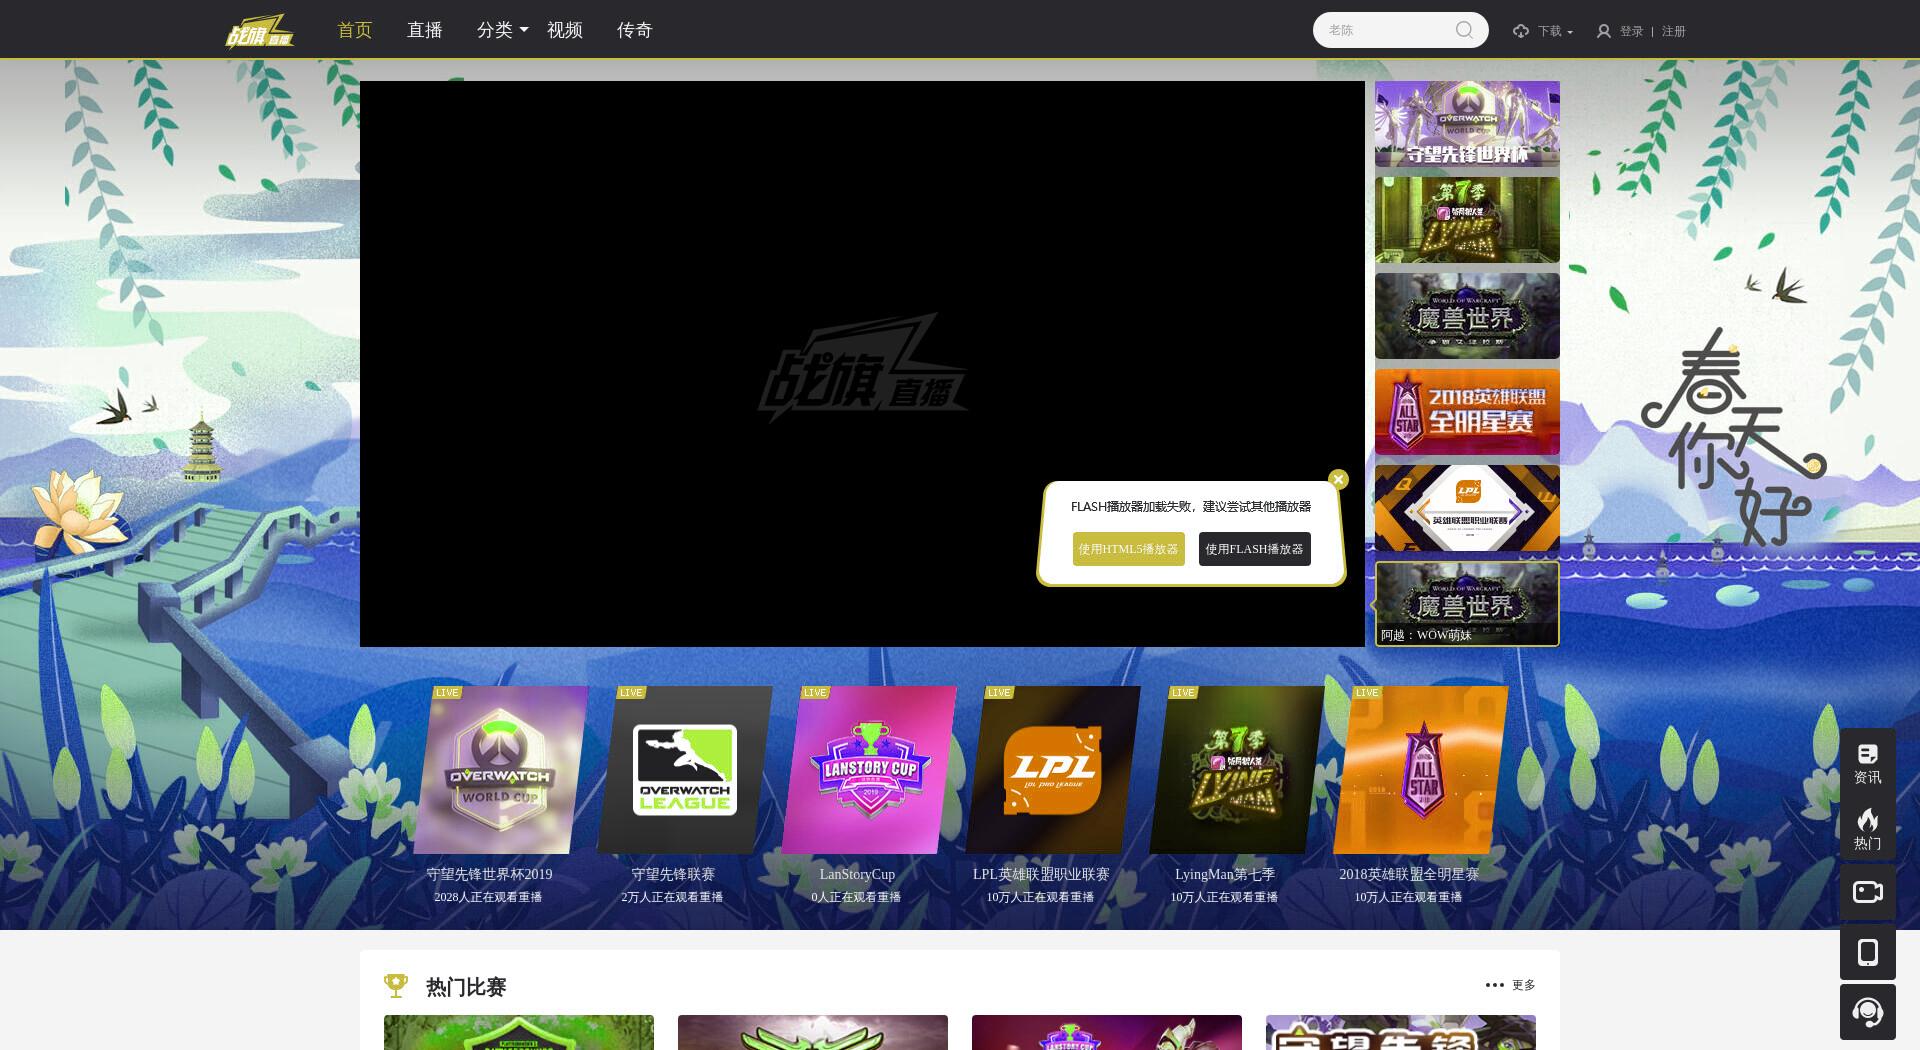The height and width of the screenshot is (1050, 1920).
Task: Open the Overwatch World Cup live card
Action: click(x=500, y=770)
